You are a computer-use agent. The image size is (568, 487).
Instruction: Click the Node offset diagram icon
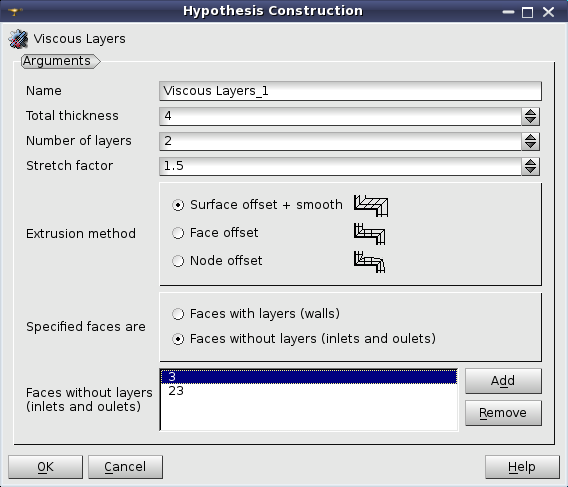tap(369, 262)
